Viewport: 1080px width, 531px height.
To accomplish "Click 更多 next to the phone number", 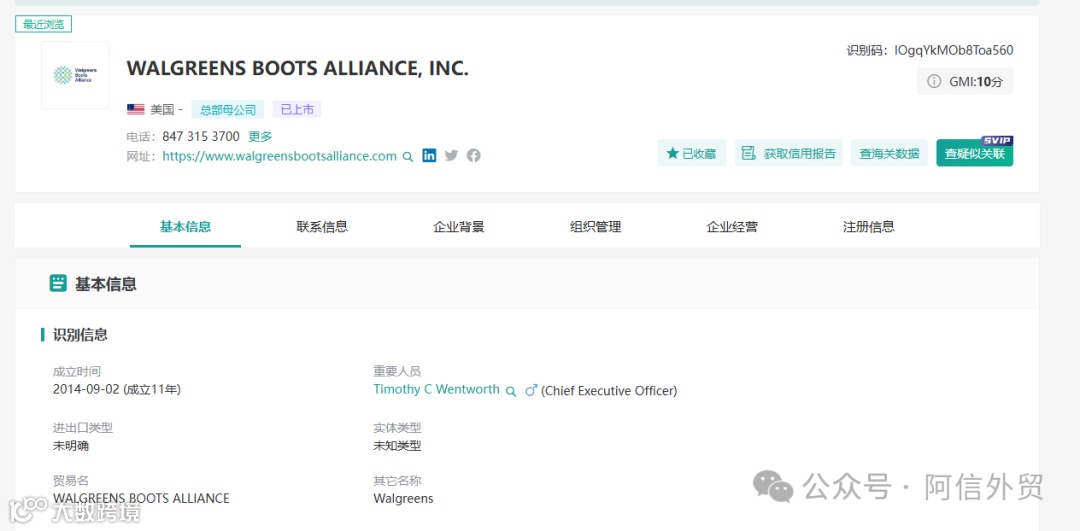I will [260, 136].
